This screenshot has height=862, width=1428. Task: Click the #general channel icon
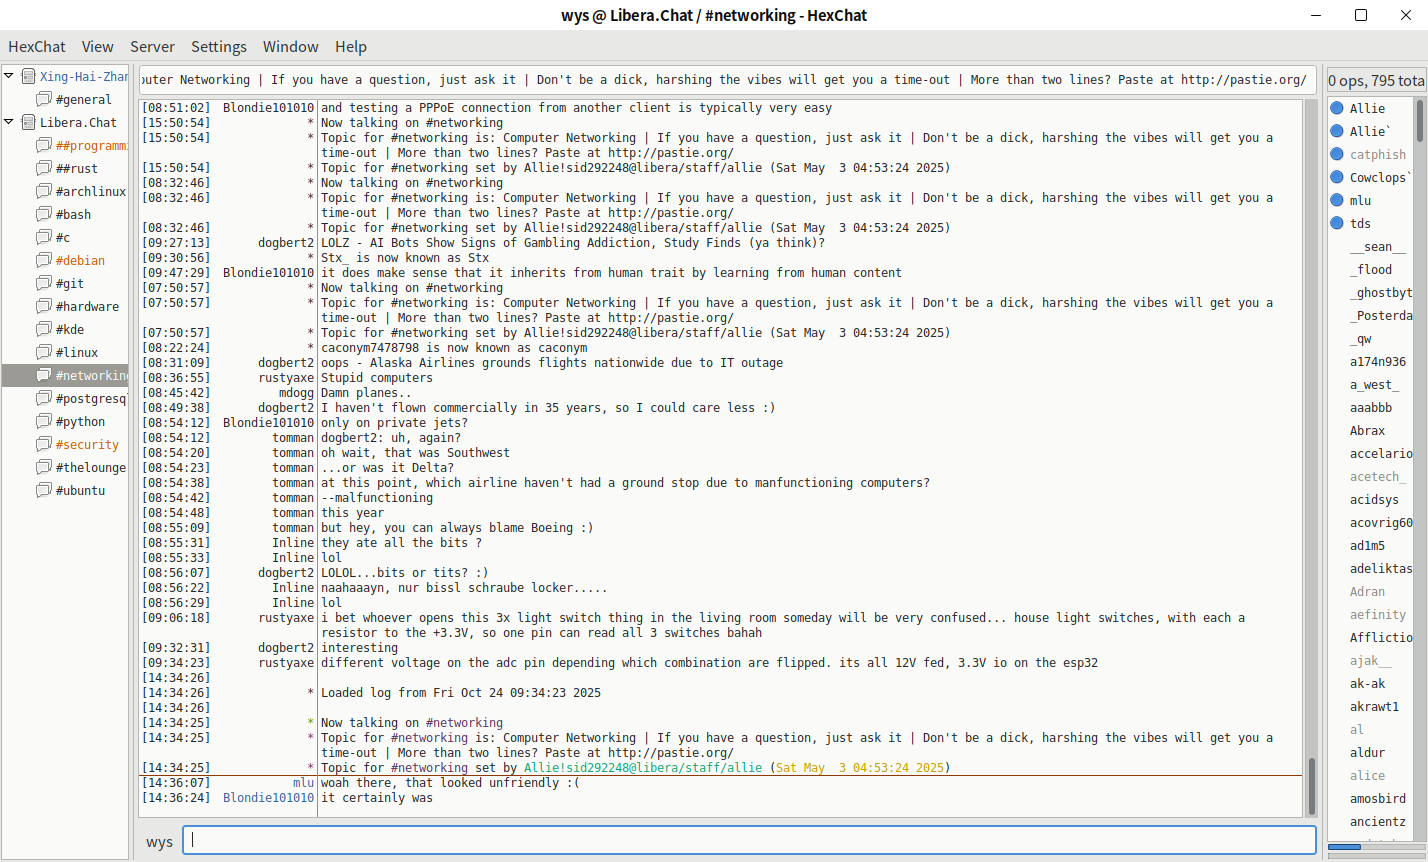pyautogui.click(x=44, y=99)
